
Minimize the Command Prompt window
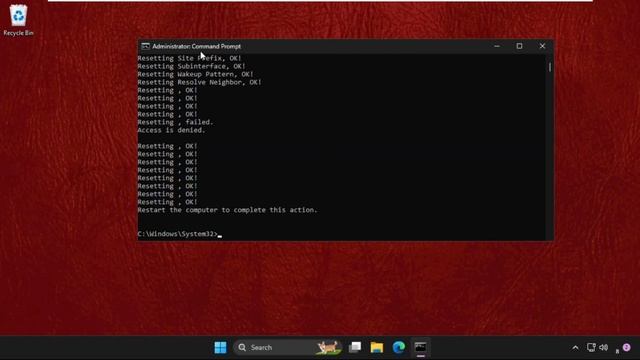click(497, 46)
